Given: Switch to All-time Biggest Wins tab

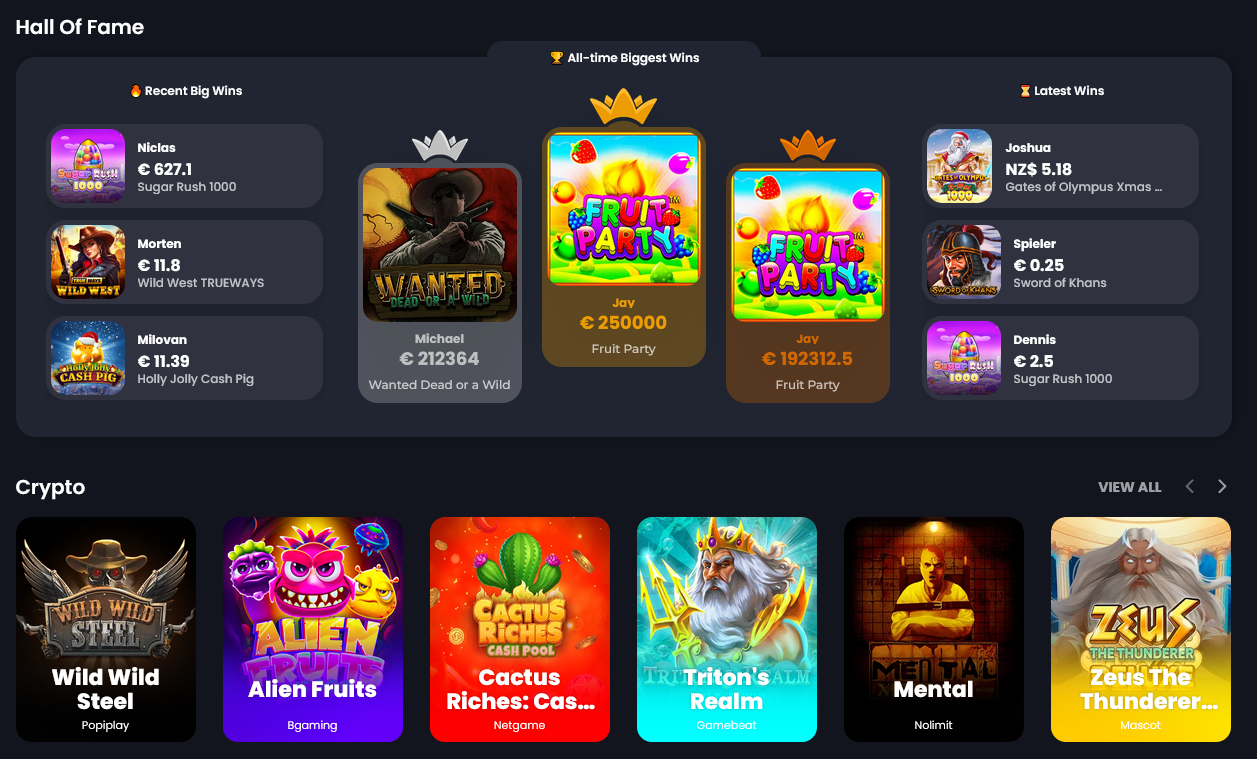Looking at the screenshot, I should pyautogui.click(x=624, y=58).
